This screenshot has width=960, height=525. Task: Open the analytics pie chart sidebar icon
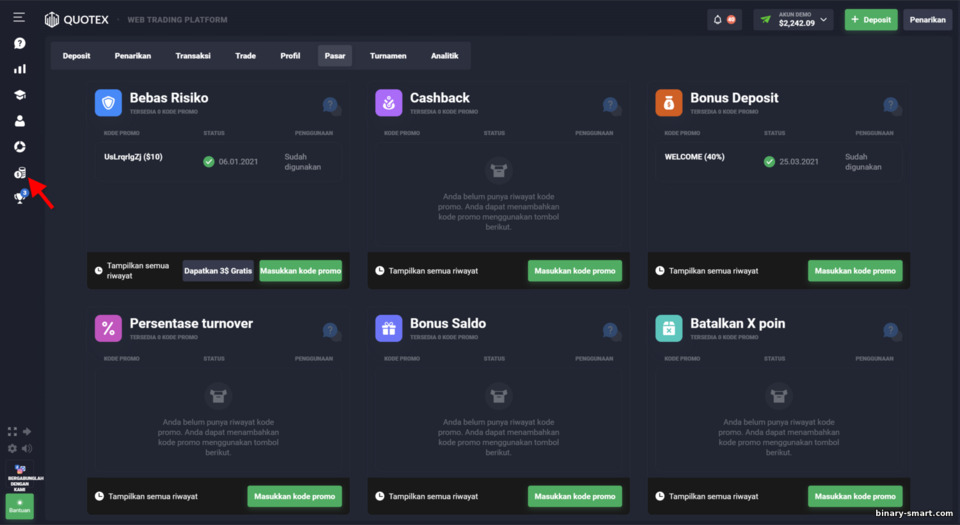click(20, 146)
